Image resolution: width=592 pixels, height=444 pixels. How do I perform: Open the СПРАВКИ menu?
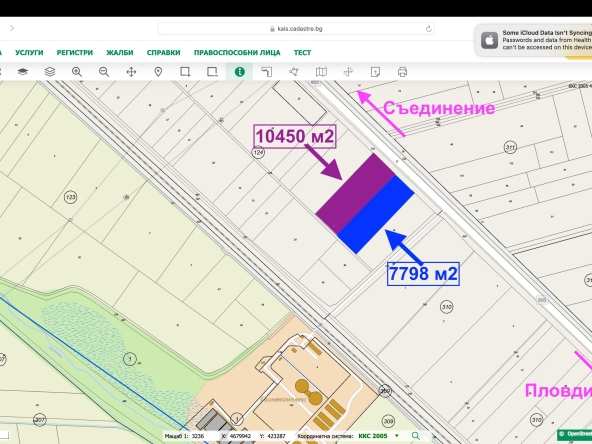pyautogui.click(x=163, y=52)
